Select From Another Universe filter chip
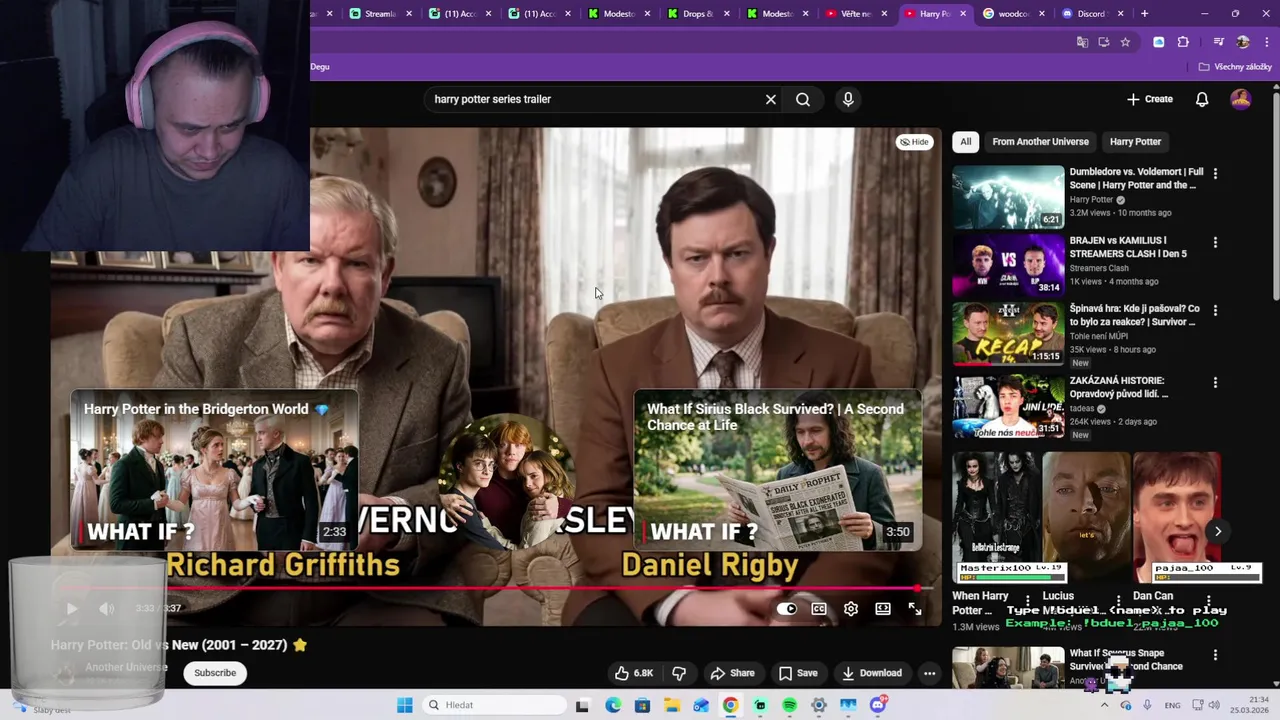The width and height of the screenshot is (1280, 720). [1040, 142]
